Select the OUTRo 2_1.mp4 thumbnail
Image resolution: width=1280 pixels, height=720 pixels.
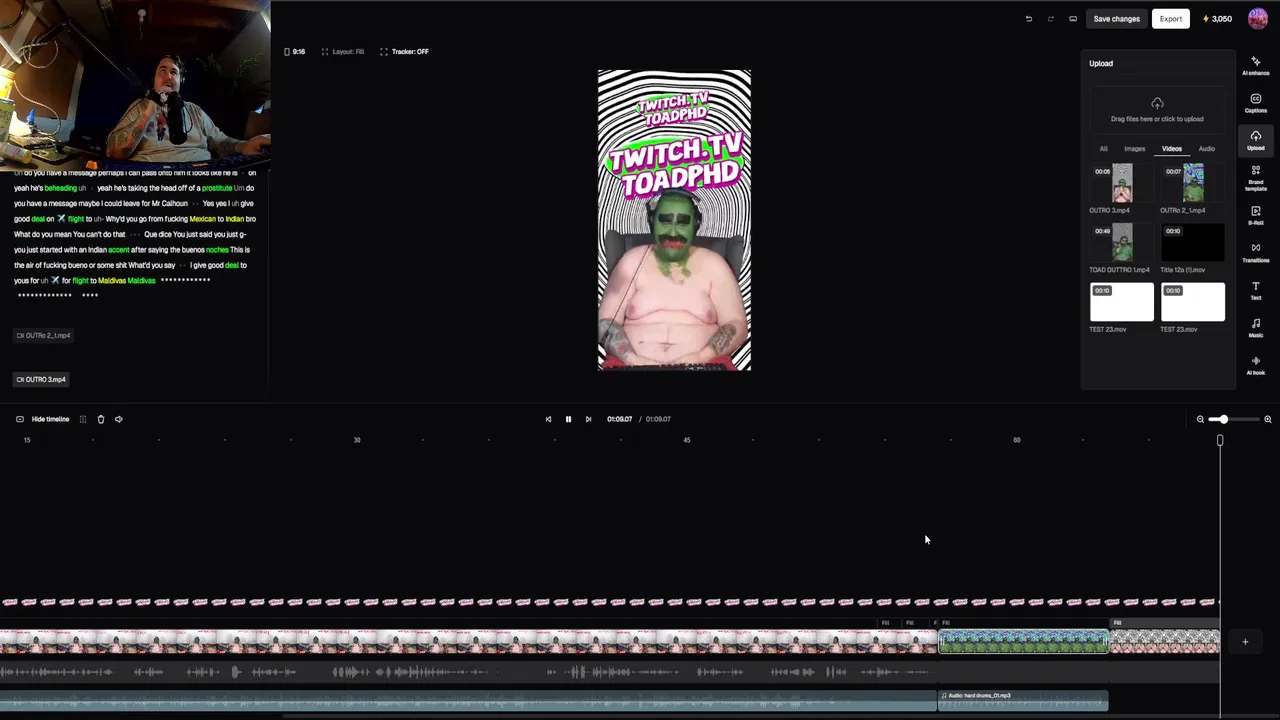pyautogui.click(x=1193, y=184)
